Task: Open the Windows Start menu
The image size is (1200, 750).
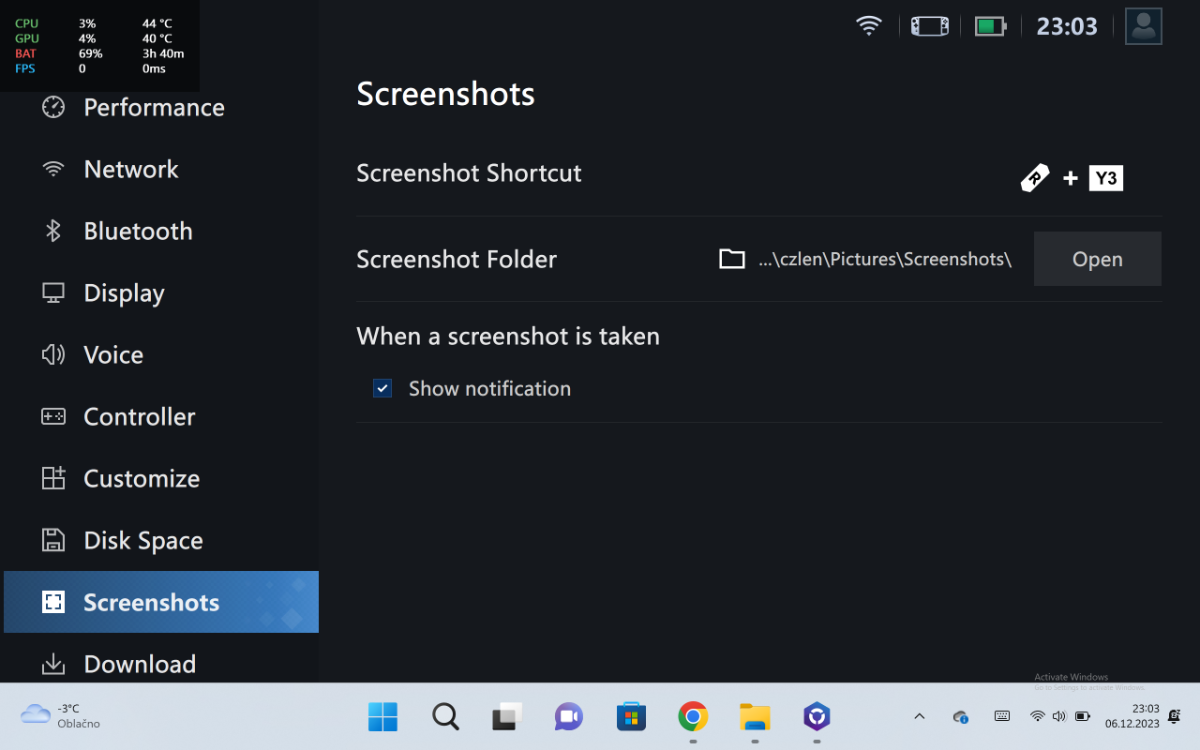Action: point(383,716)
